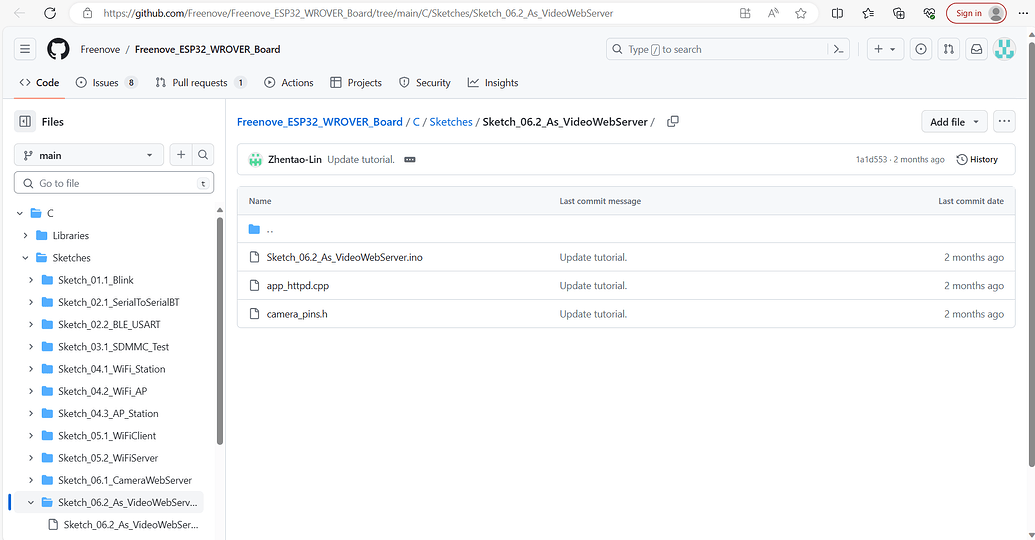Screen dimensions: 1035x540
Task: Expand the Libraries folder
Action: pyautogui.click(x=25, y=236)
